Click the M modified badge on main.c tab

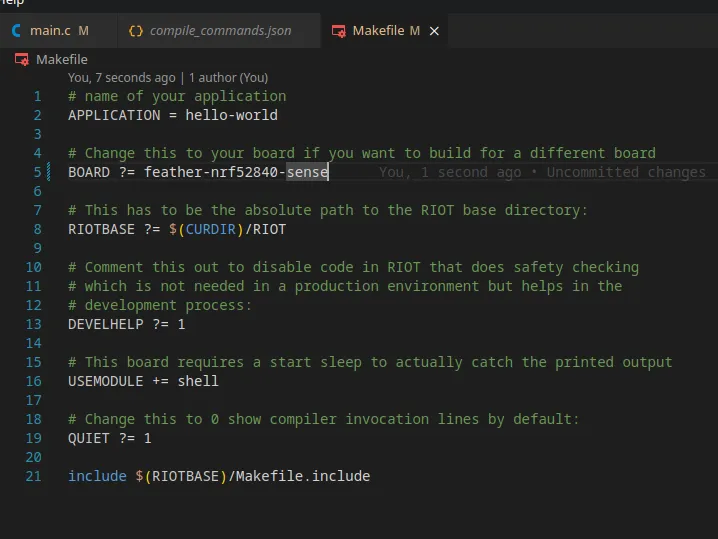[x=83, y=31]
